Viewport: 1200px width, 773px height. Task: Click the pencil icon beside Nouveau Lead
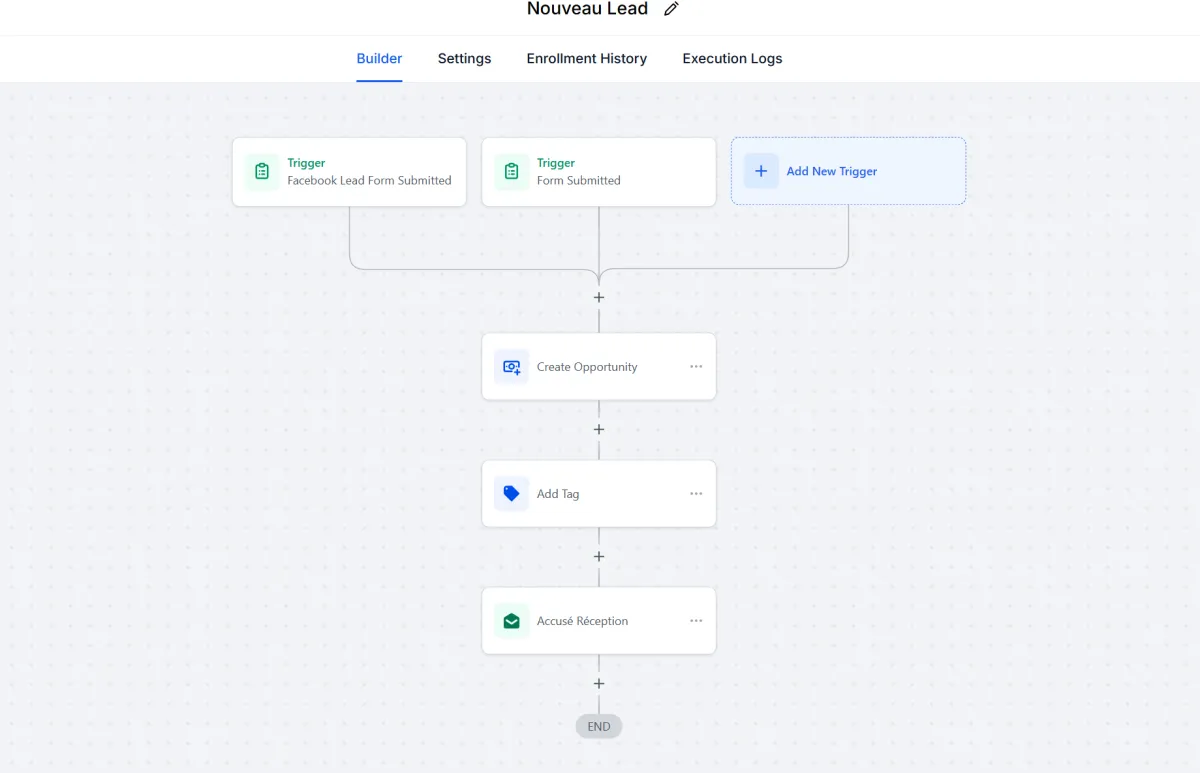click(x=671, y=9)
